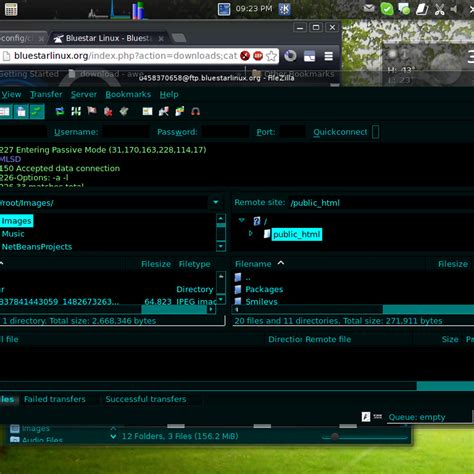
Task: Reconnect to the last server
Action: click(124, 111)
